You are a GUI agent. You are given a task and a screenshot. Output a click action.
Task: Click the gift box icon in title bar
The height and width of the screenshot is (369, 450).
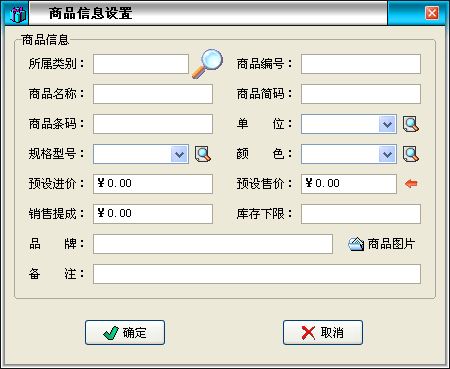[x=17, y=14]
